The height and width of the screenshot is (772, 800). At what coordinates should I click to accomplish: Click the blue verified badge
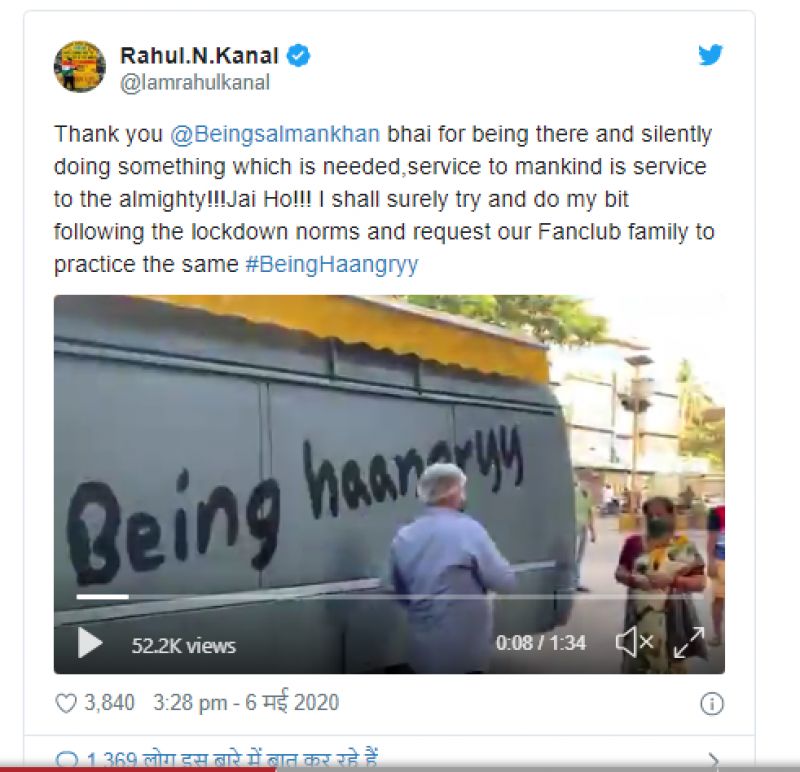[x=298, y=56]
